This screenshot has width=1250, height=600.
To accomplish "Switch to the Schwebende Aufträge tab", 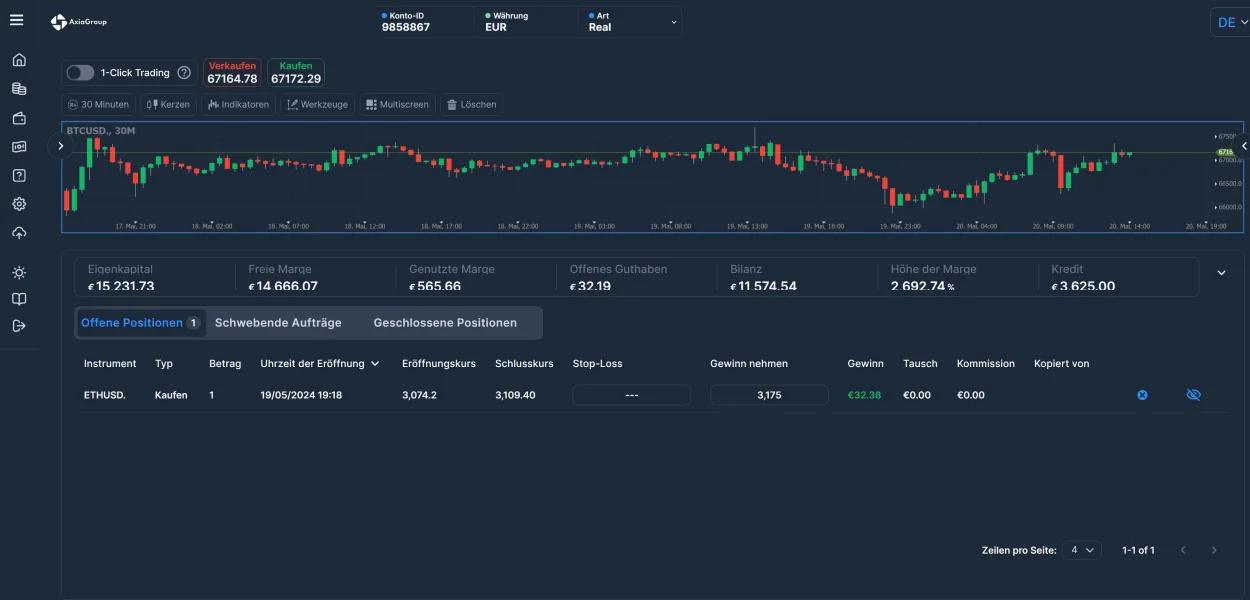I will (x=278, y=323).
